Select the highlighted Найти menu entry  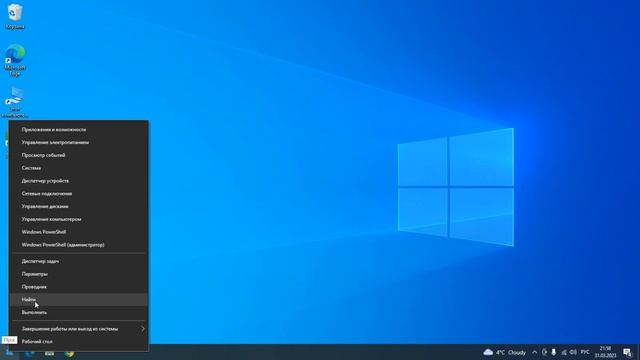[x=78, y=300]
